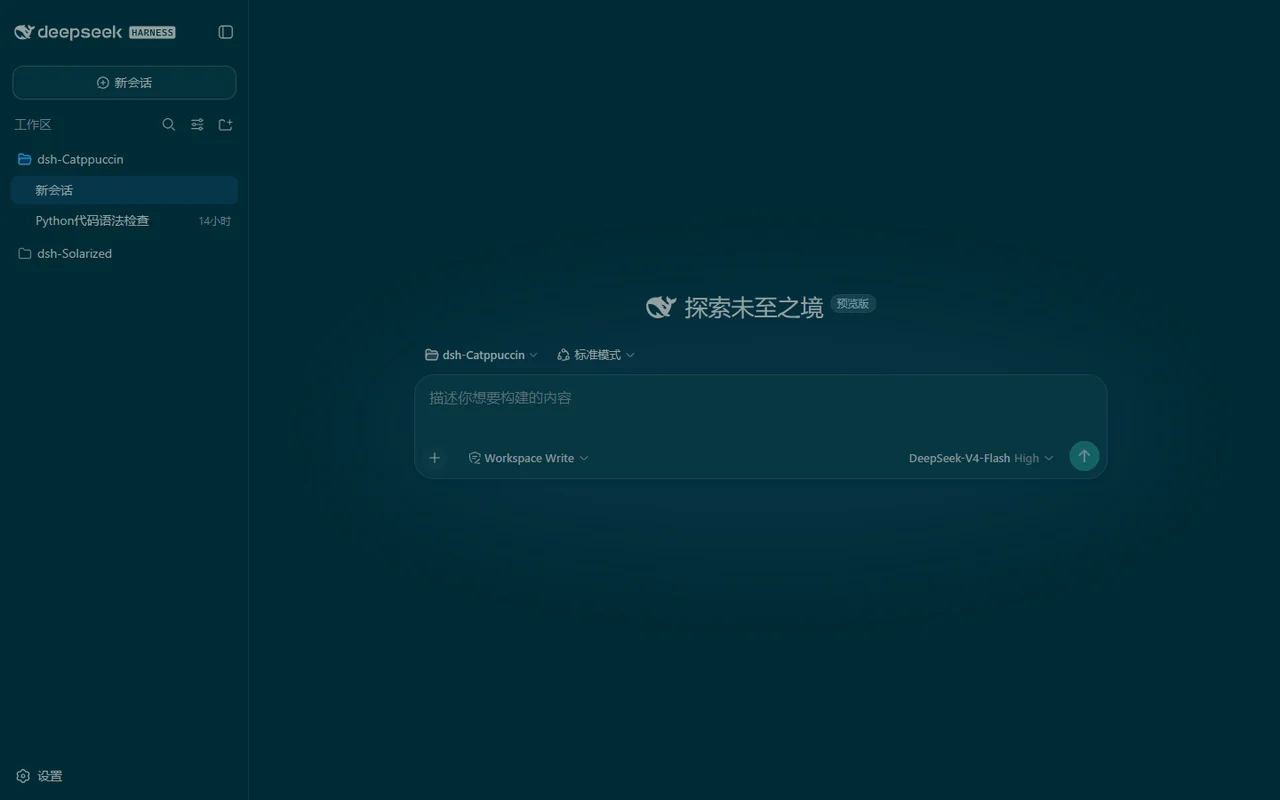
Task: Start a new chat with 新会话 button
Action: tap(124, 83)
